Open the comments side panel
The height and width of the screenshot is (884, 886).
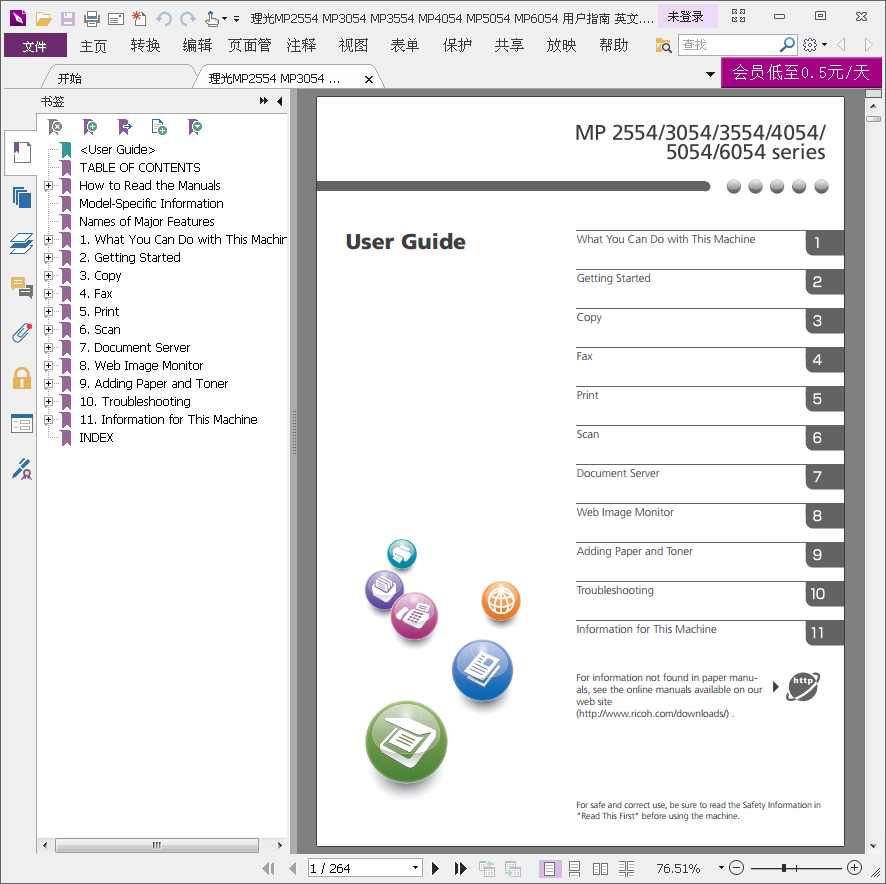(21, 288)
